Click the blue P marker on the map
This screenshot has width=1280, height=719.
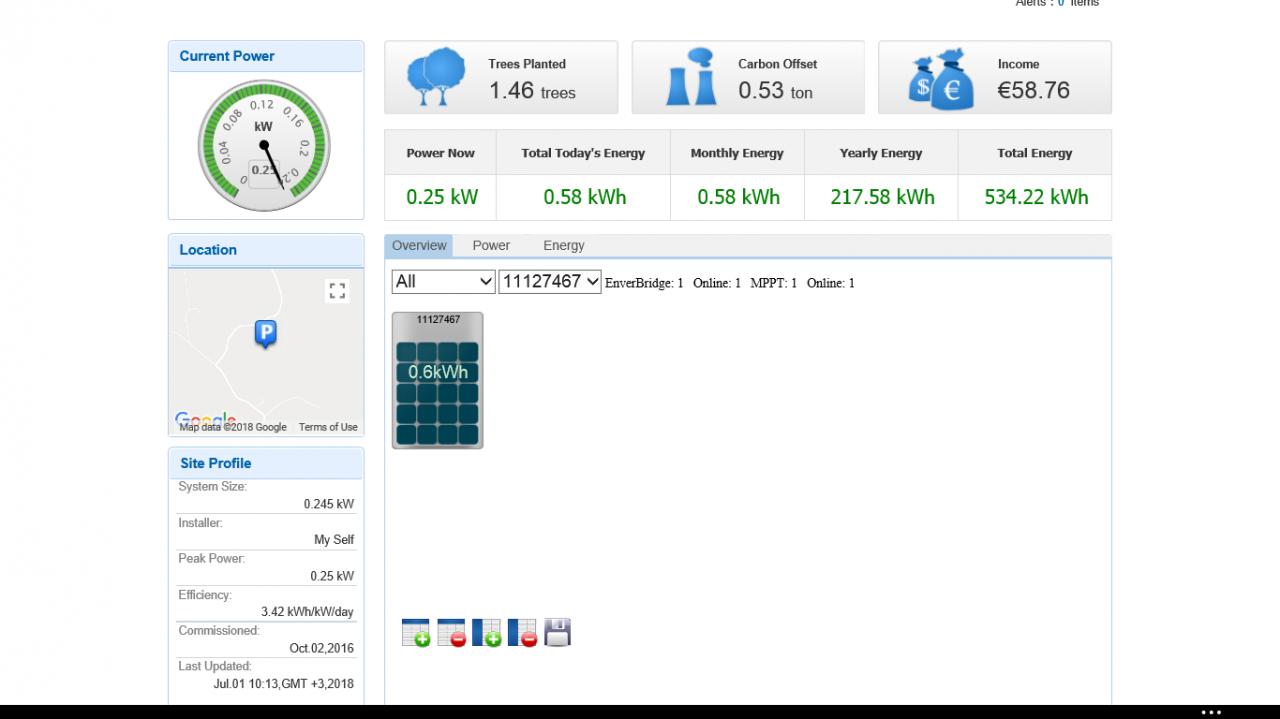pyautogui.click(x=265, y=334)
